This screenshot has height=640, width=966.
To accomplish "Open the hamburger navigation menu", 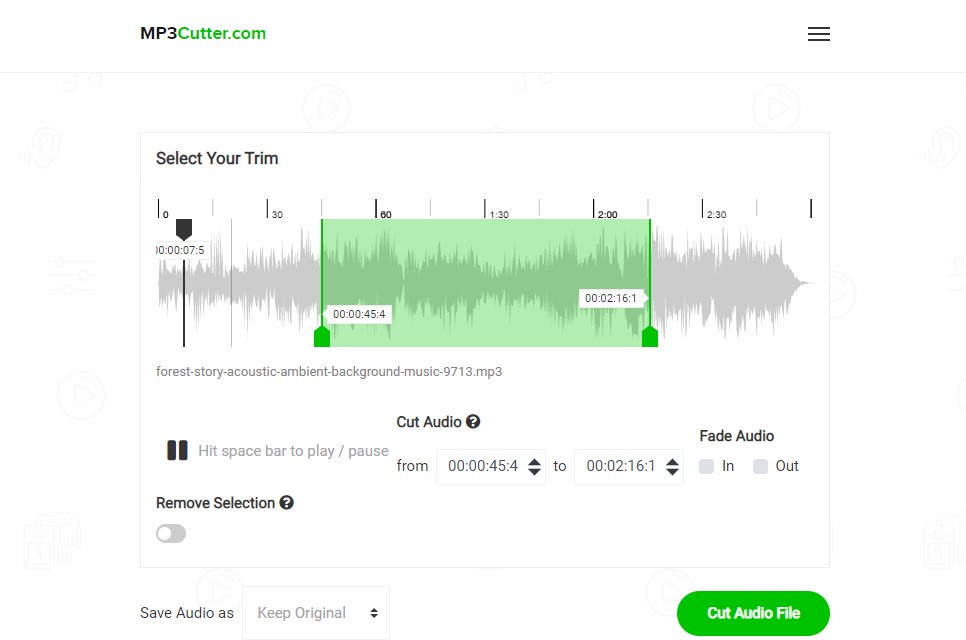I will point(818,34).
